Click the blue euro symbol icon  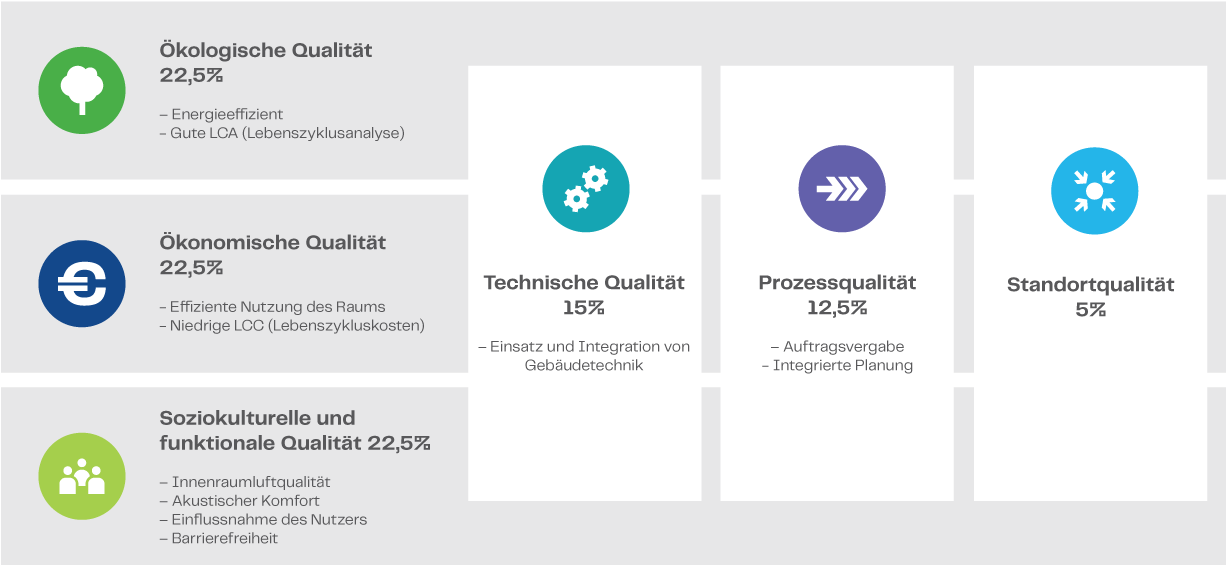pos(82,284)
